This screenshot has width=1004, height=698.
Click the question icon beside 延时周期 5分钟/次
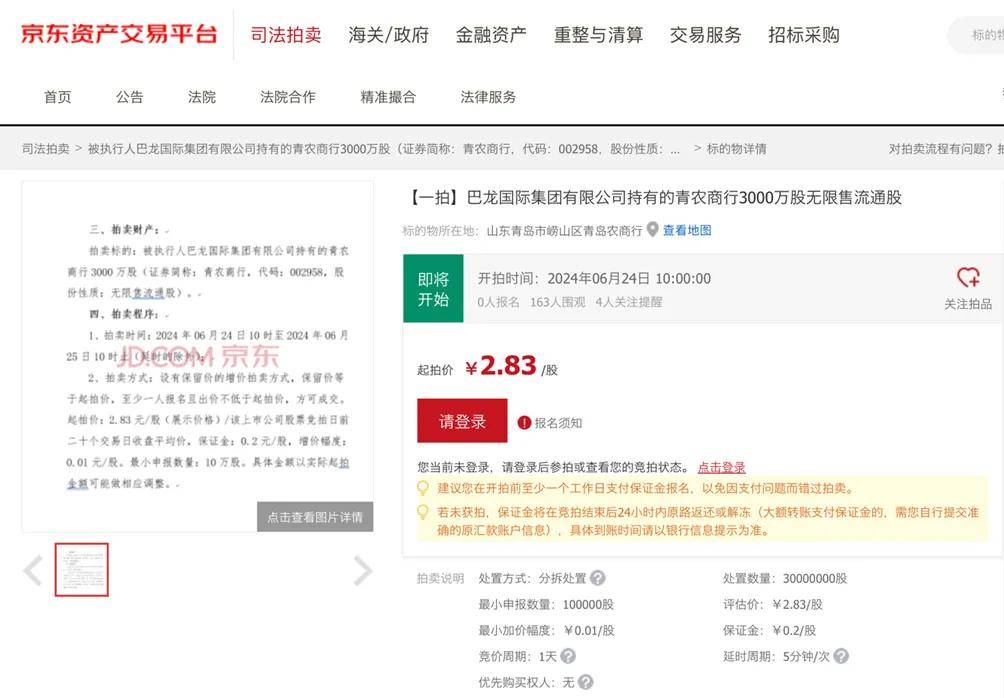point(839,655)
